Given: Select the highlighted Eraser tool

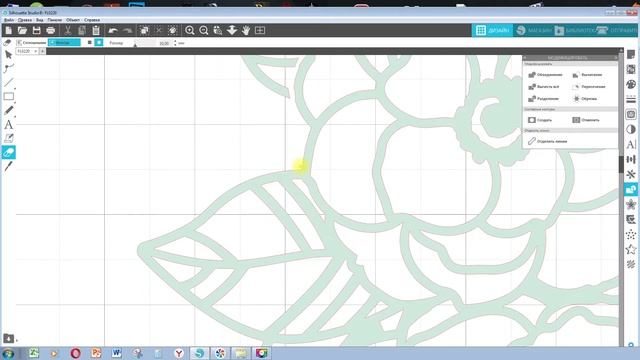Looking at the screenshot, I should click(x=9, y=152).
